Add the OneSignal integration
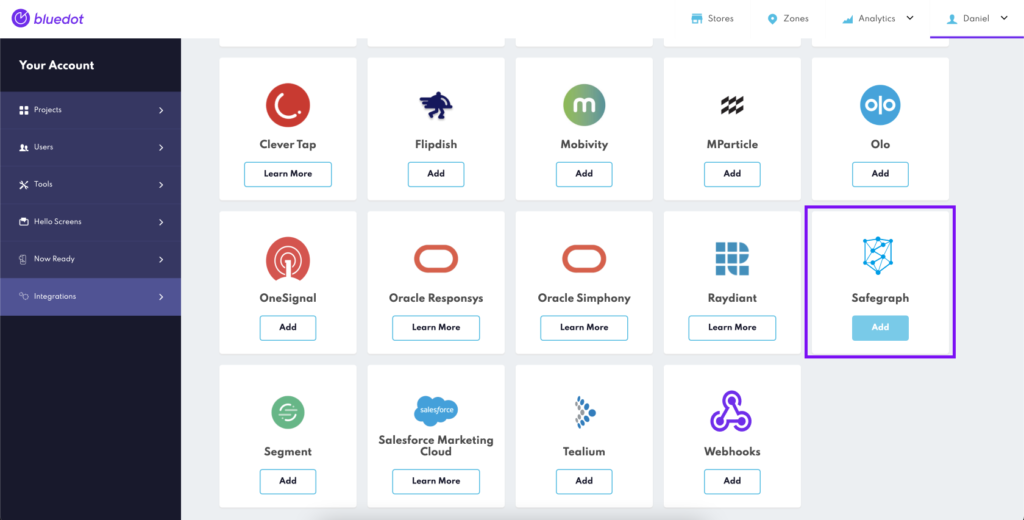The width and height of the screenshot is (1024, 520). click(288, 327)
